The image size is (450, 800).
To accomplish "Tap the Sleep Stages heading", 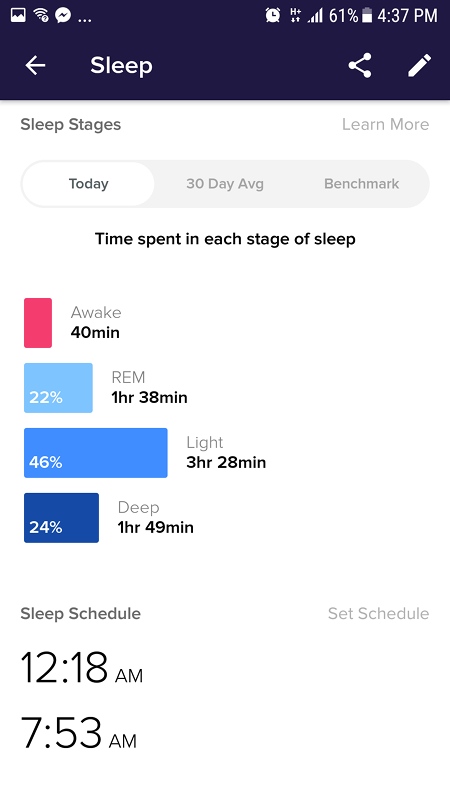I will coord(70,124).
